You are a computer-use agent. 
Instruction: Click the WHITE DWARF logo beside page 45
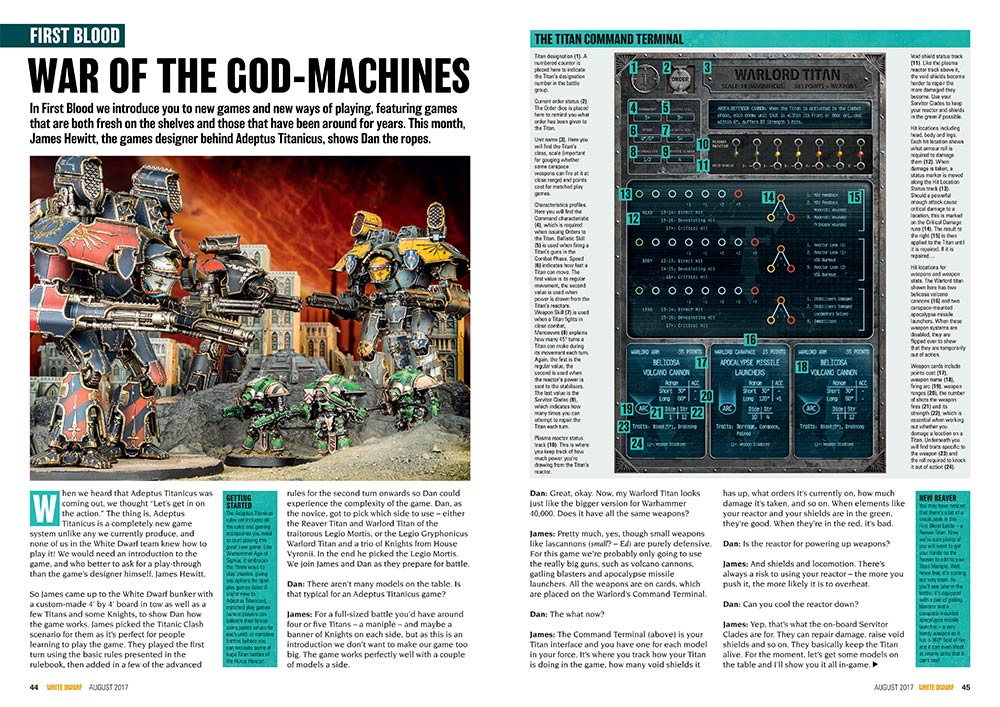(936, 687)
